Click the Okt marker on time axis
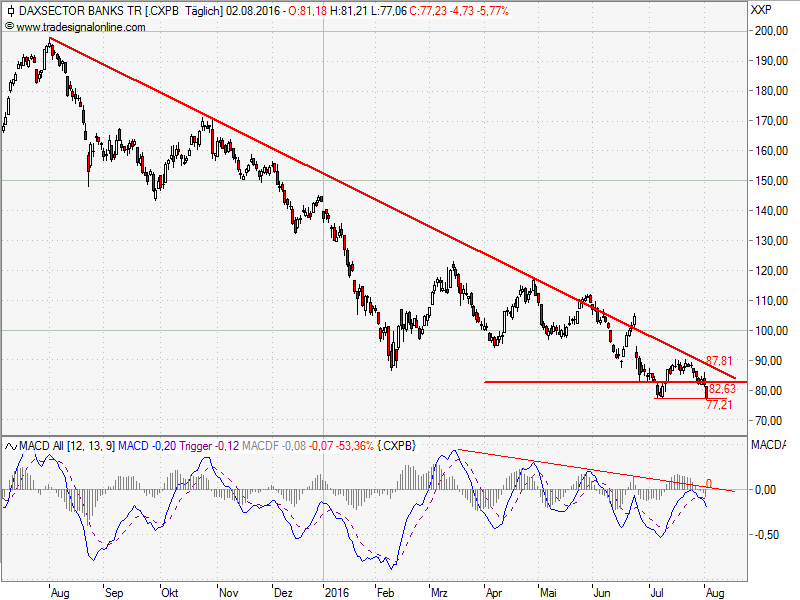 tap(169, 591)
